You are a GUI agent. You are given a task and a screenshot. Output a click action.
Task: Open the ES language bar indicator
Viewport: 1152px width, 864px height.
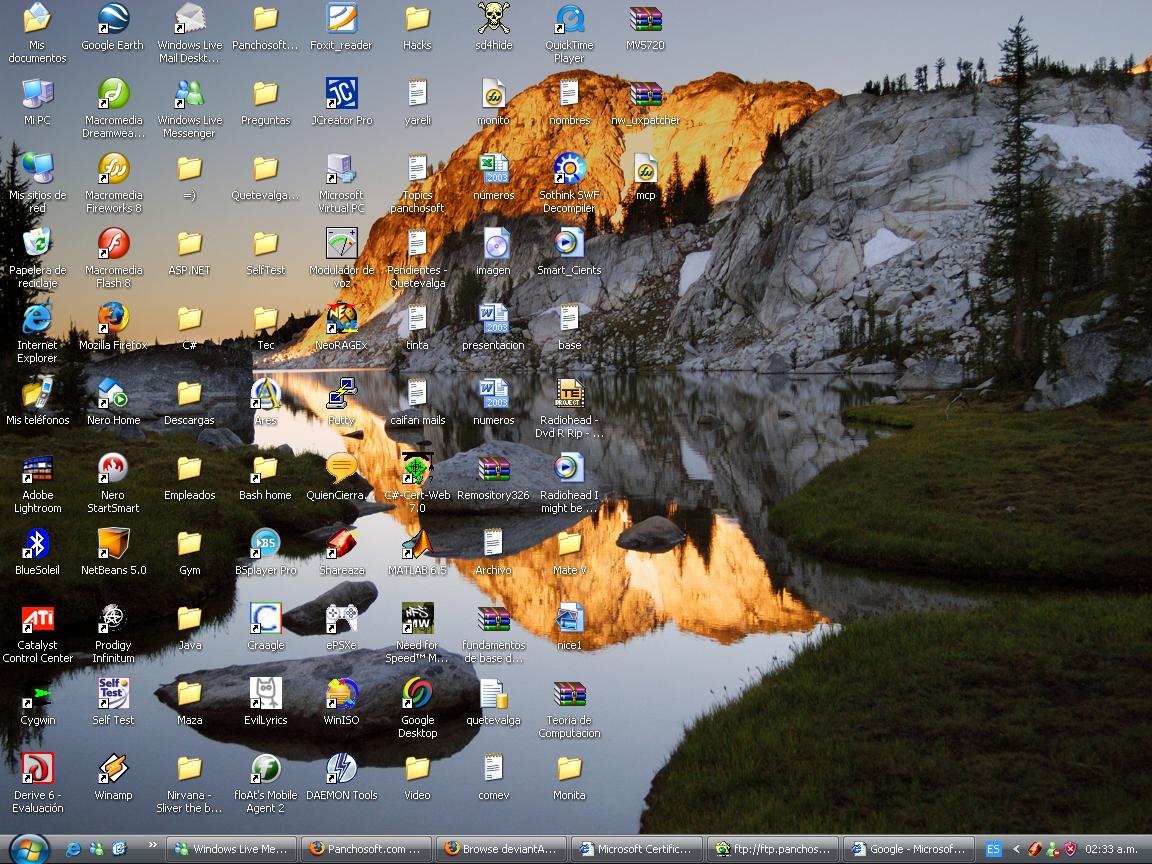tap(993, 849)
